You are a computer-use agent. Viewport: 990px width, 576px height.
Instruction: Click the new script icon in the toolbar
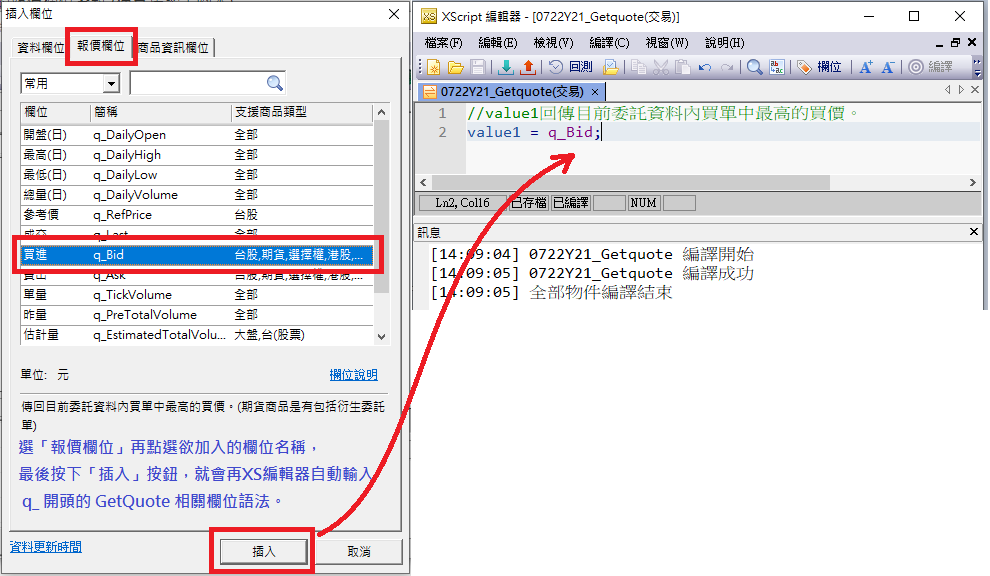[x=434, y=67]
